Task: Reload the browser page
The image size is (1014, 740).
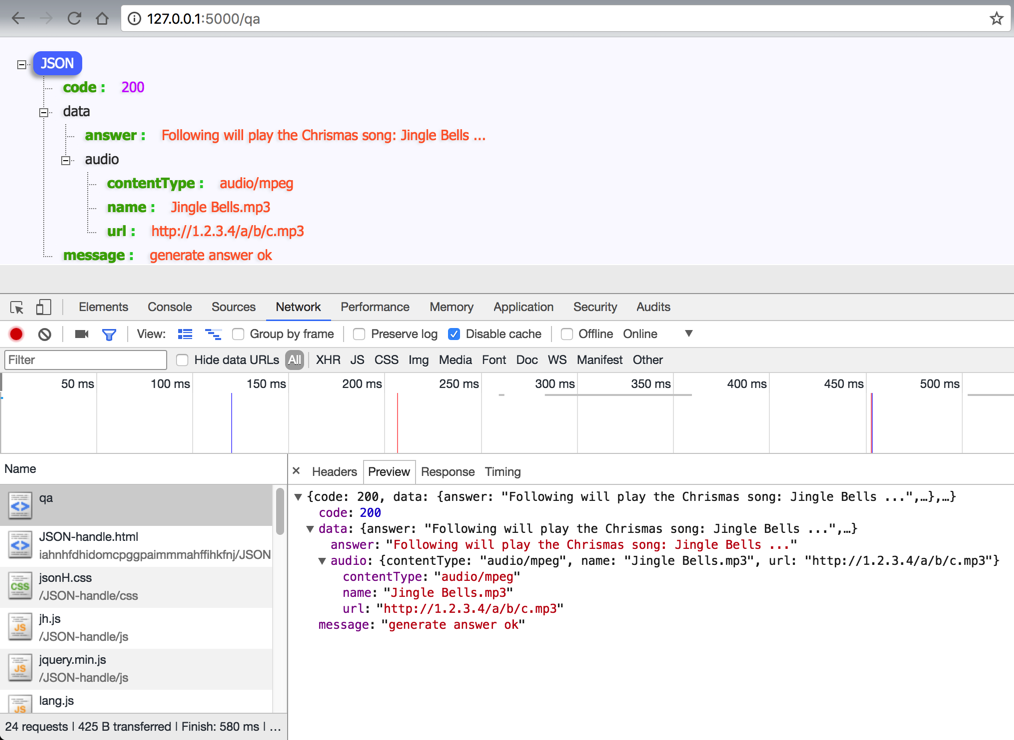Action: tap(74, 18)
